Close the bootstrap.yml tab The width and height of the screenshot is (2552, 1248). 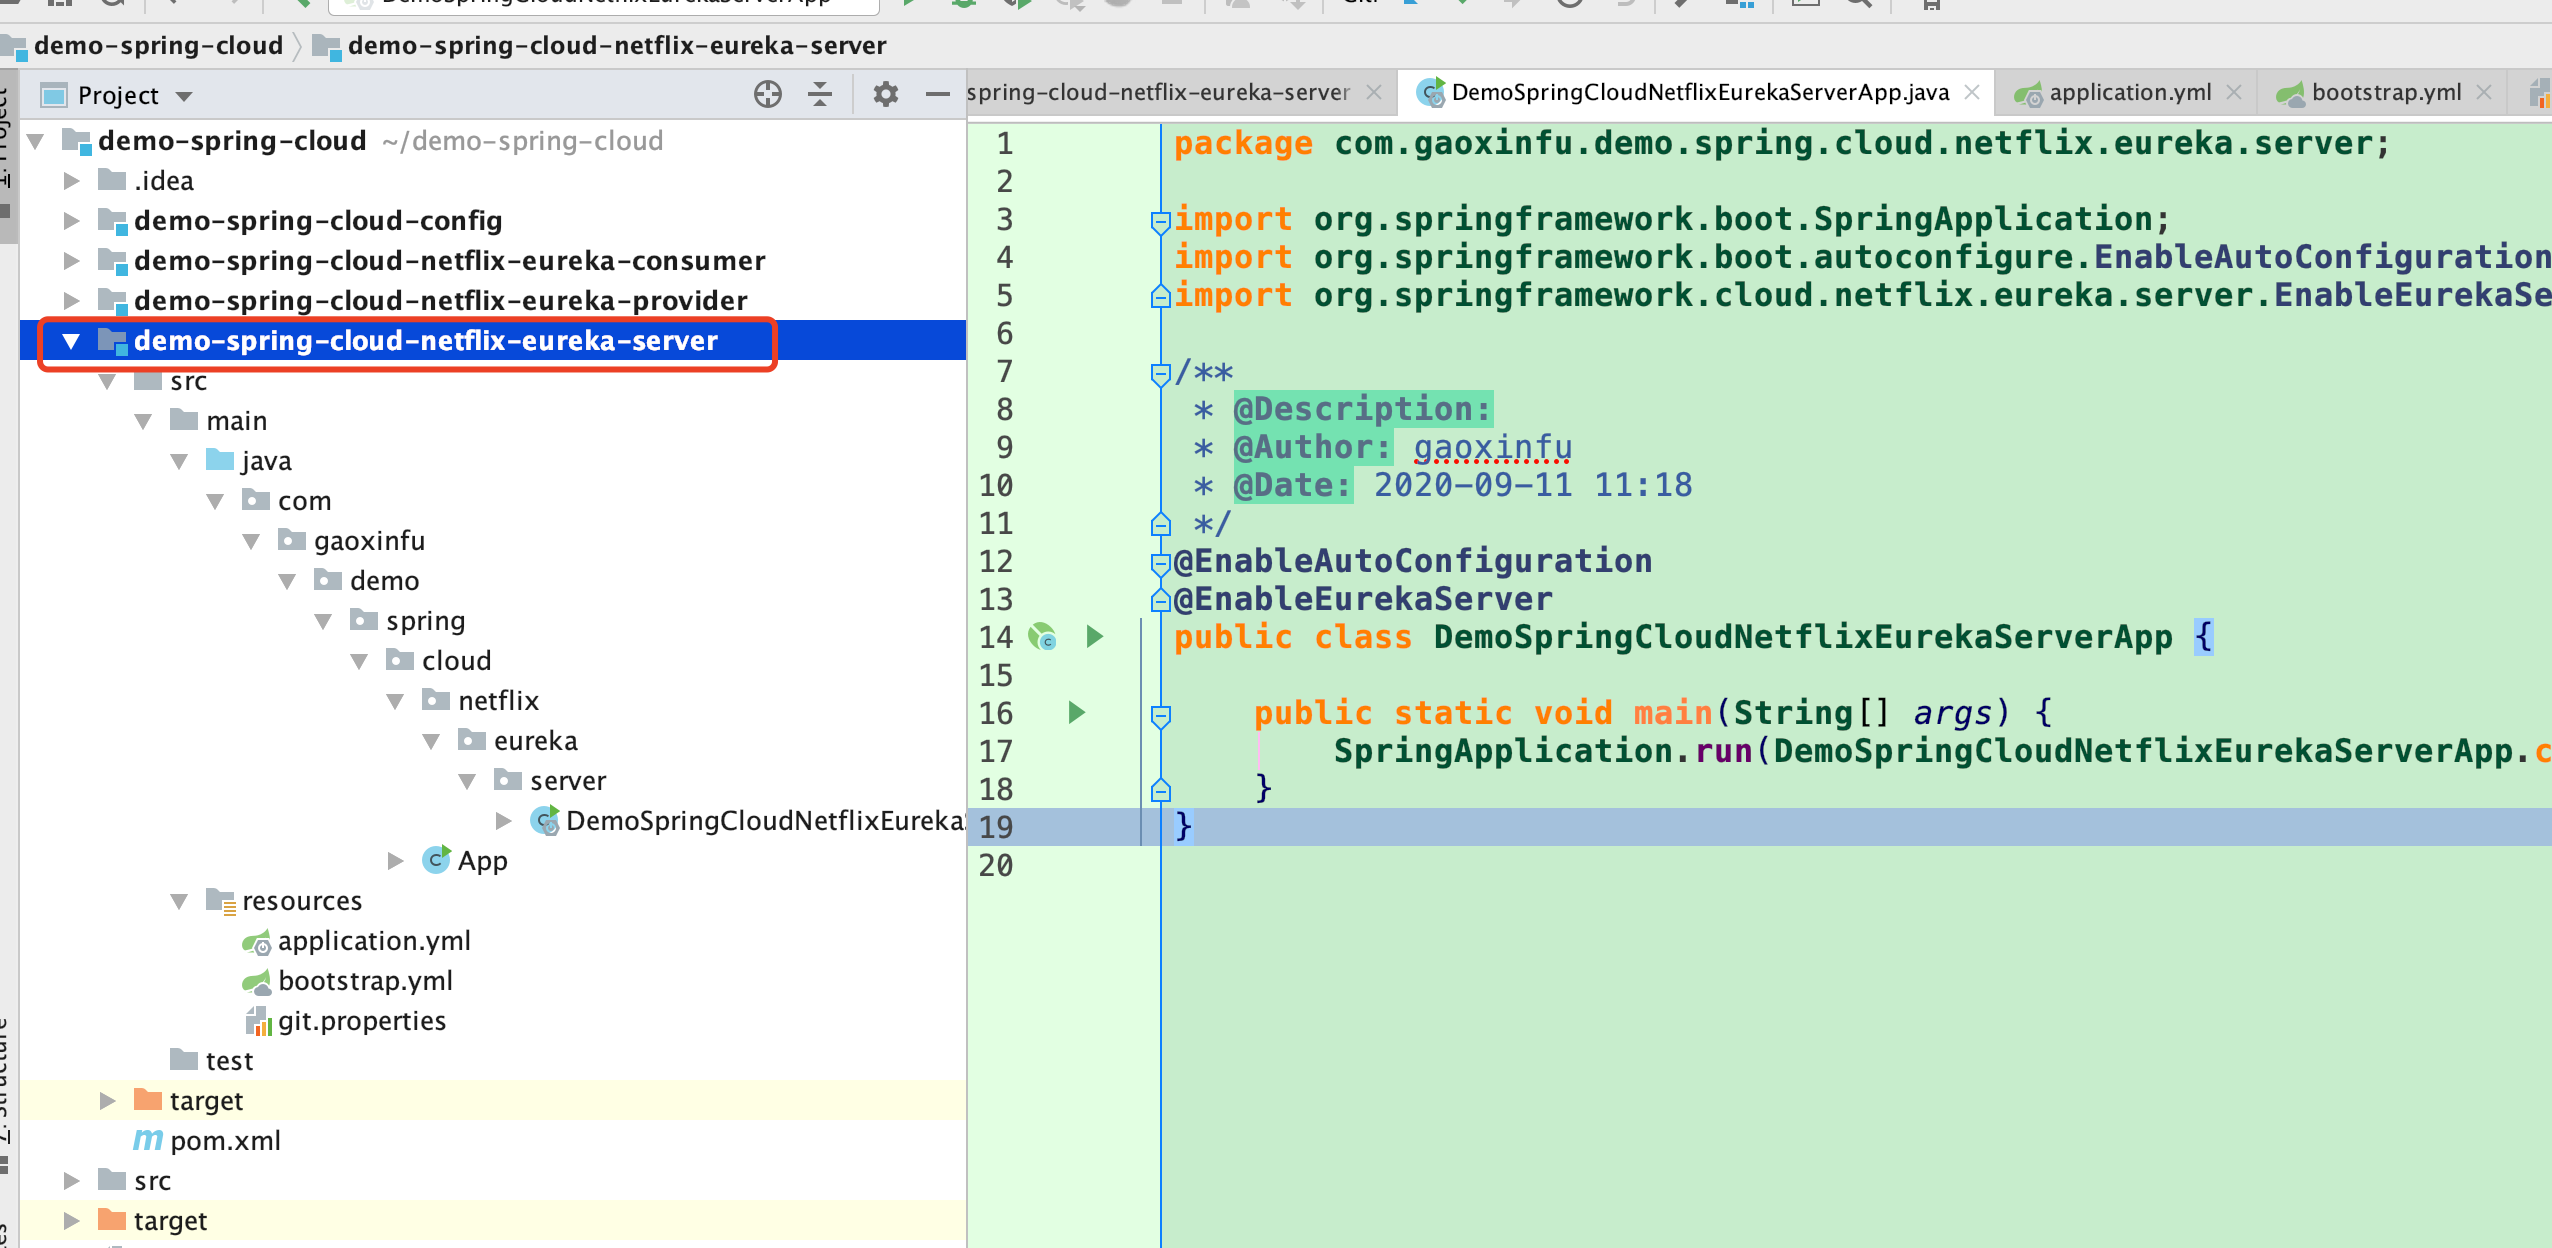2484,92
